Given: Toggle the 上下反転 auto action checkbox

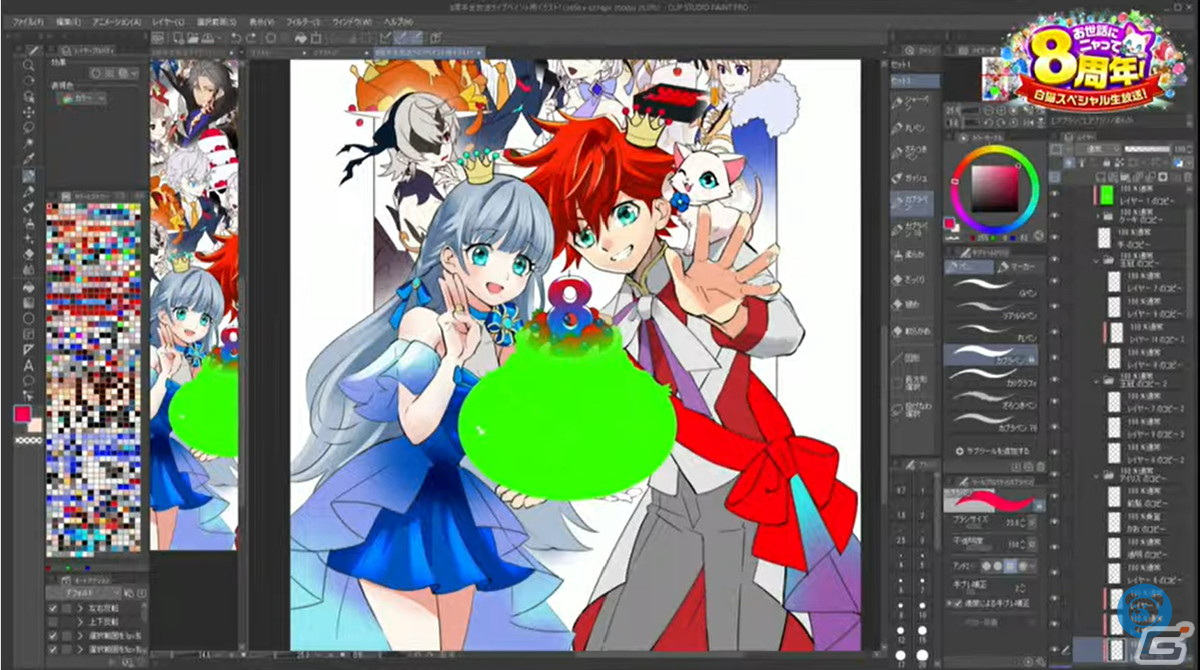Looking at the screenshot, I should (53, 621).
